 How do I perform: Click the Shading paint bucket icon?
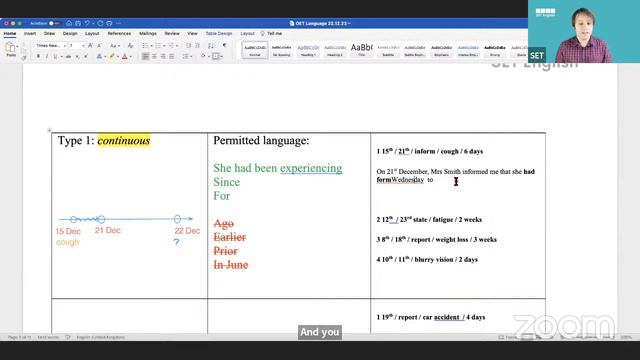[203, 56]
